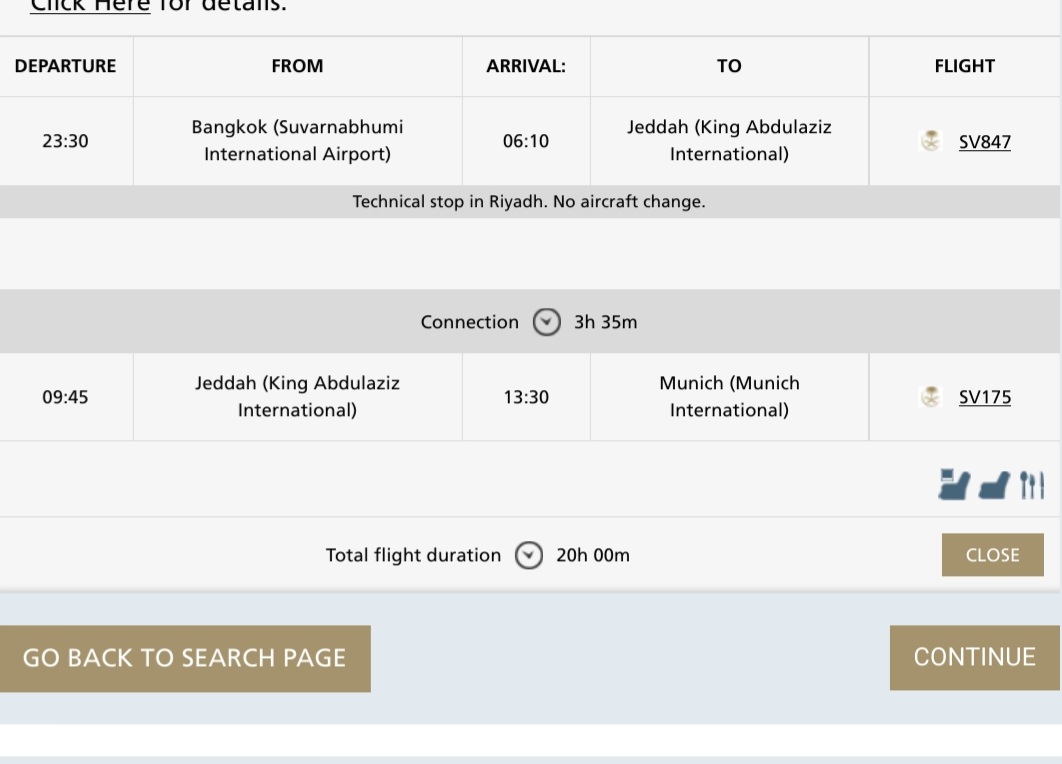
Task: Select the Munich International destination cell
Action: [x=729, y=396]
